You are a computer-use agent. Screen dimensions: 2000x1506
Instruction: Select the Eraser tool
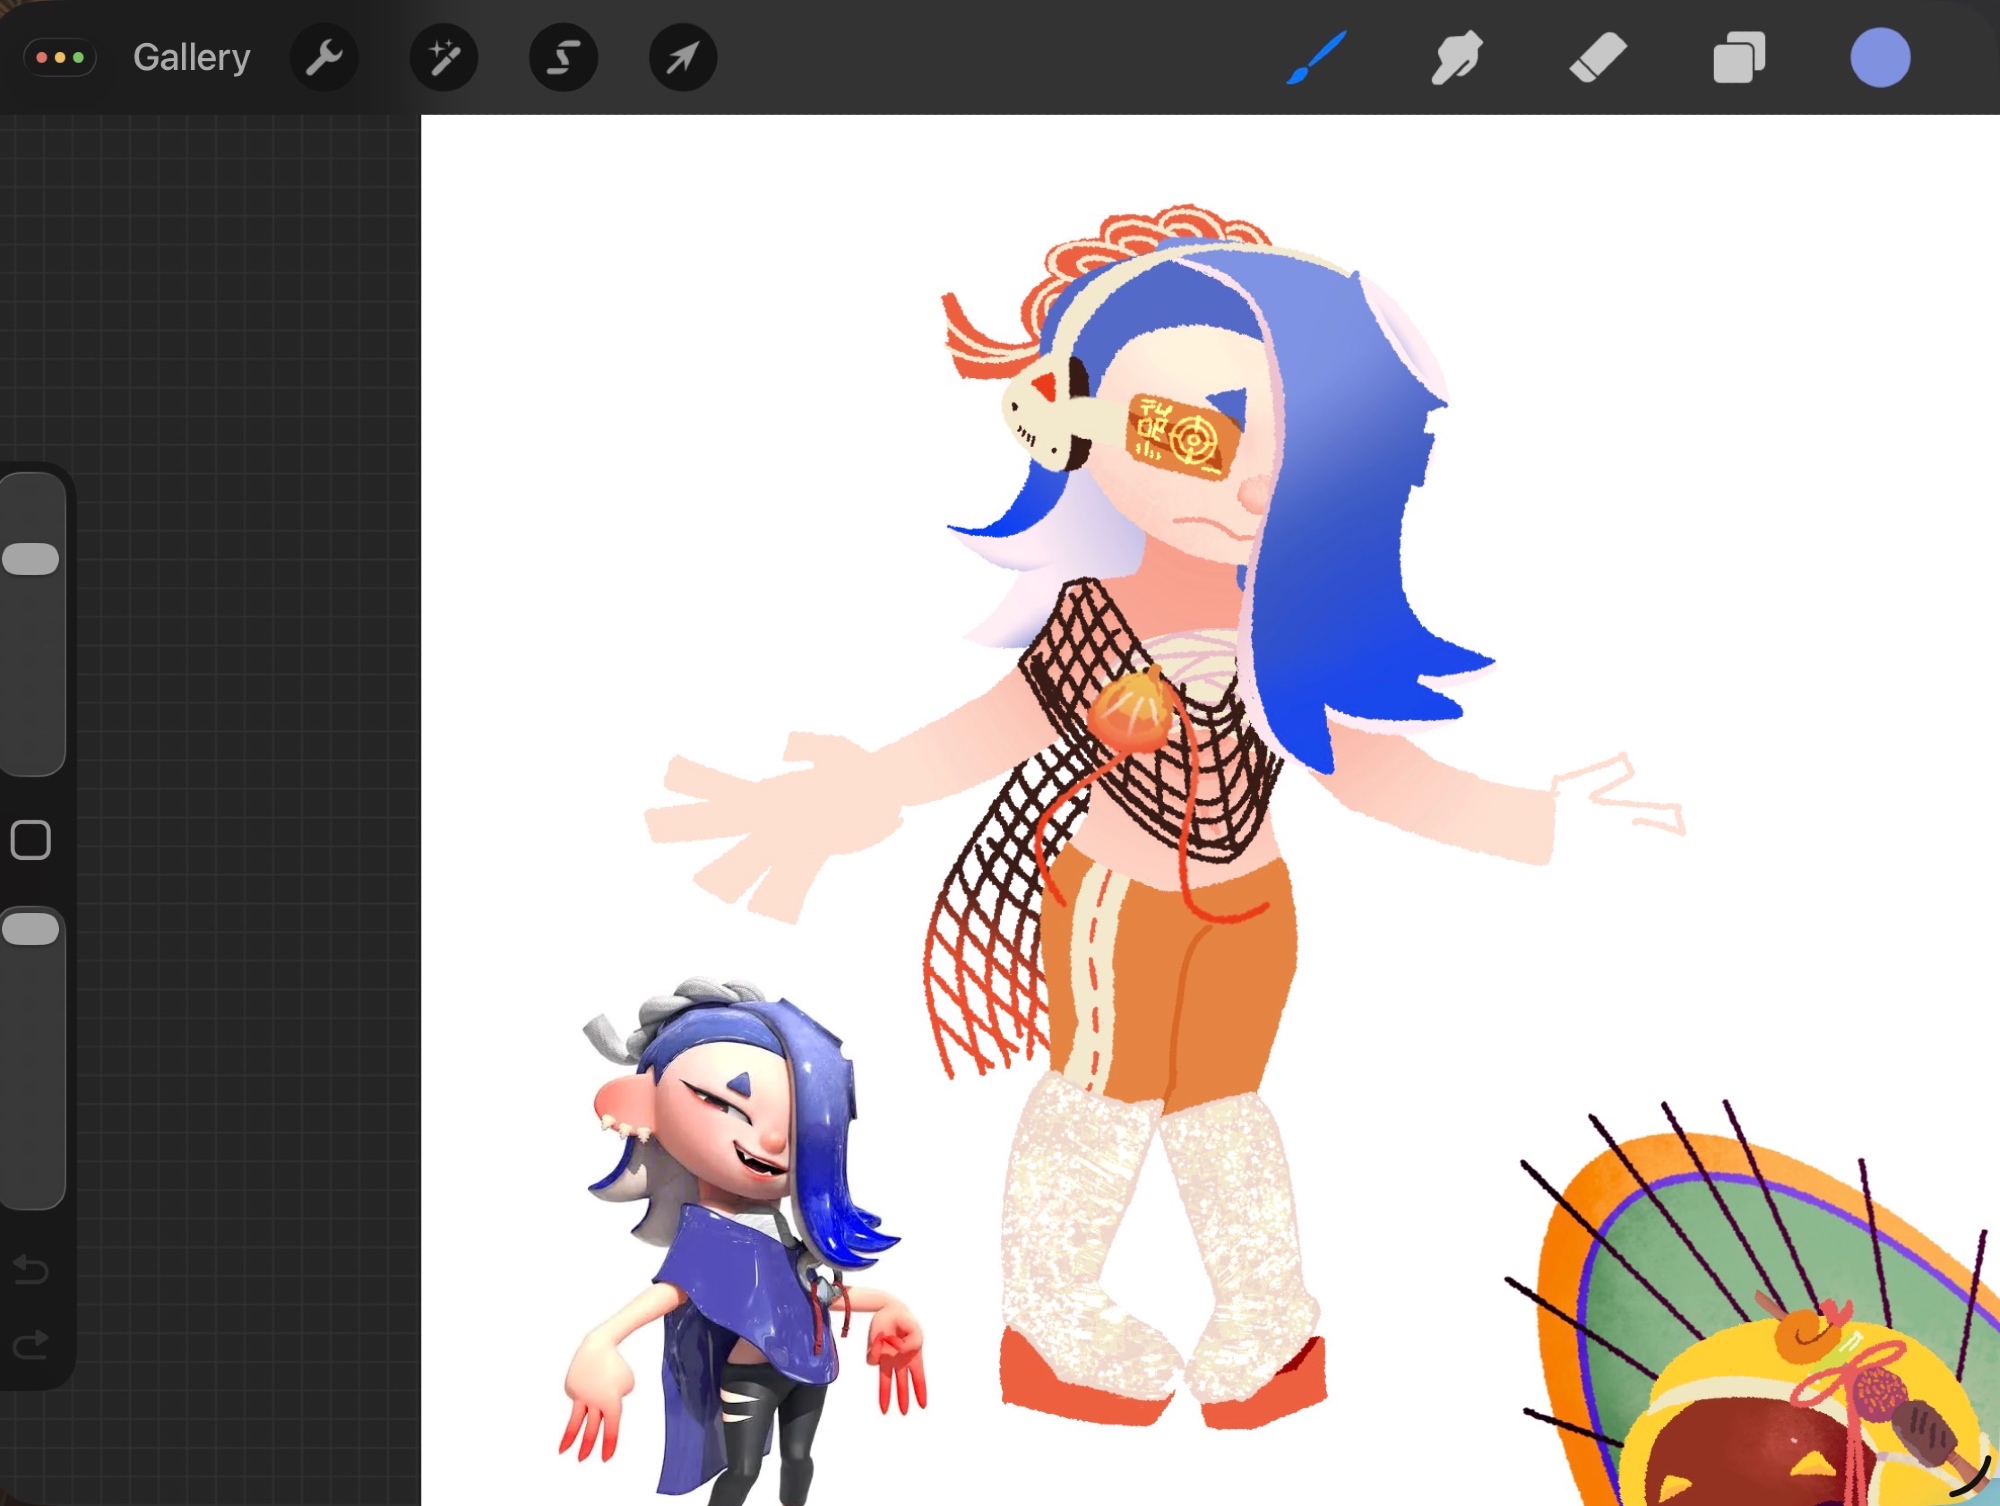coord(1597,58)
